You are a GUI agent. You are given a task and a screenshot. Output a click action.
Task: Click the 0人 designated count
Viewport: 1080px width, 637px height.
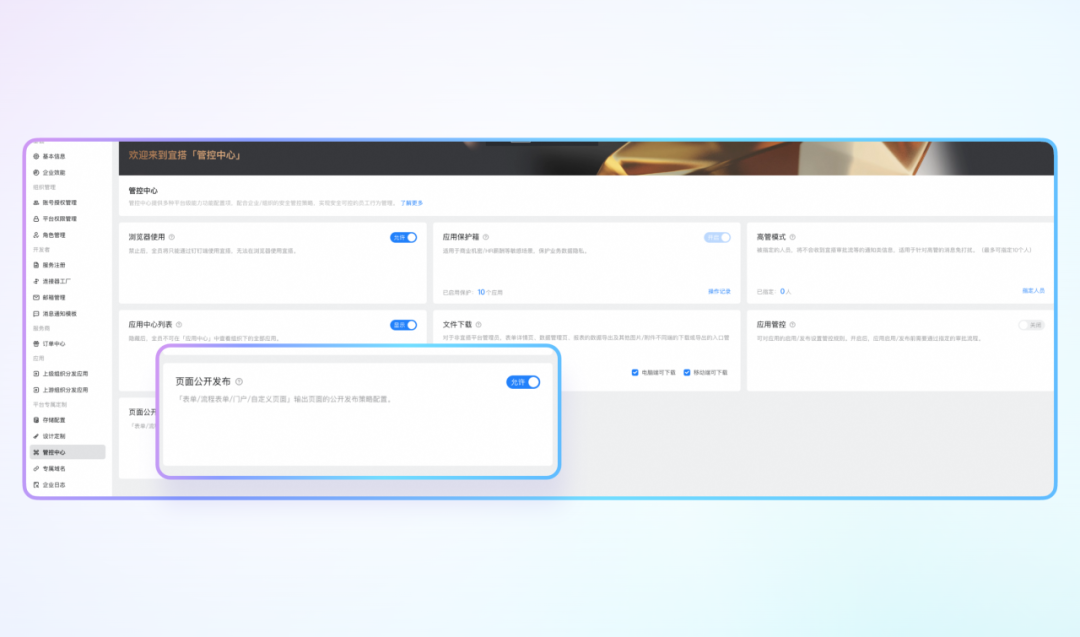tap(785, 292)
